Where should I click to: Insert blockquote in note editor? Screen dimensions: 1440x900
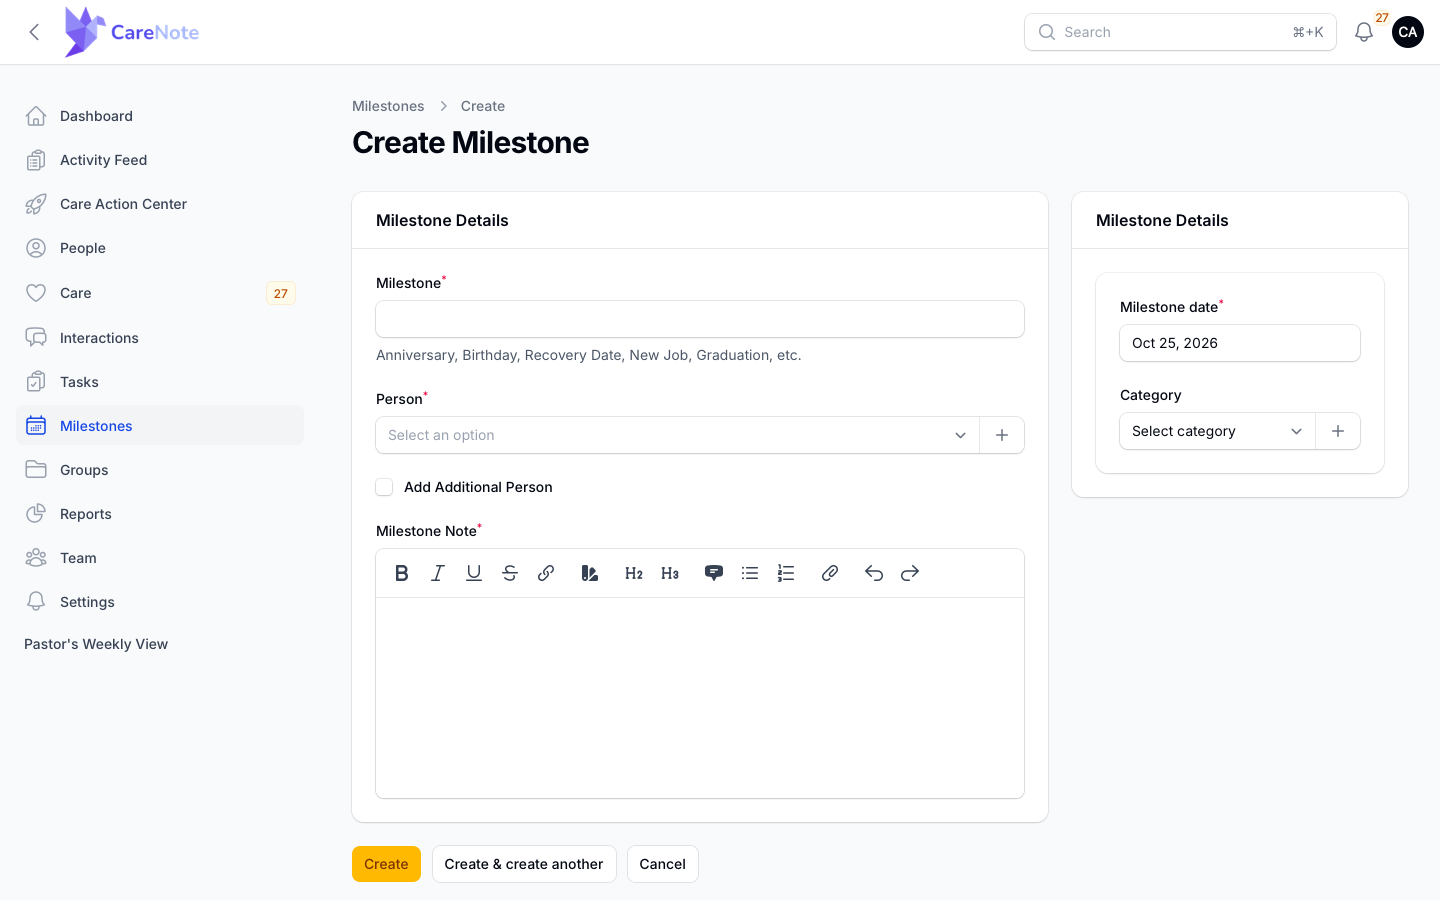pos(714,573)
